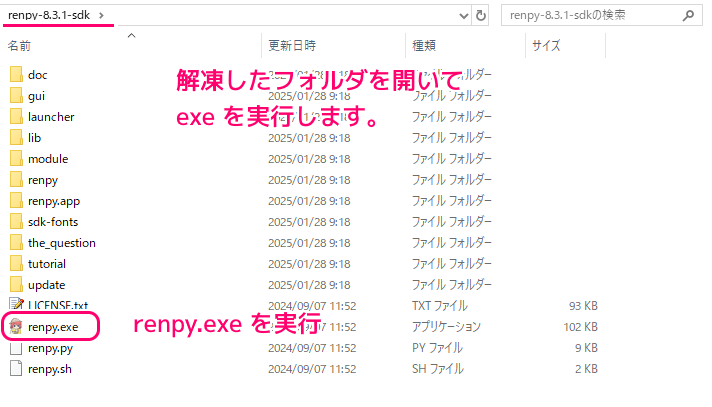Select the renpy.py file icon
Viewport: 712px width, 407px height.
tap(16, 348)
